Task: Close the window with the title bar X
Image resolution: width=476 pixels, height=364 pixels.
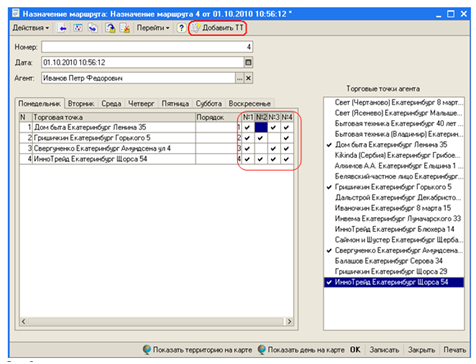Action: pyautogui.click(x=464, y=14)
